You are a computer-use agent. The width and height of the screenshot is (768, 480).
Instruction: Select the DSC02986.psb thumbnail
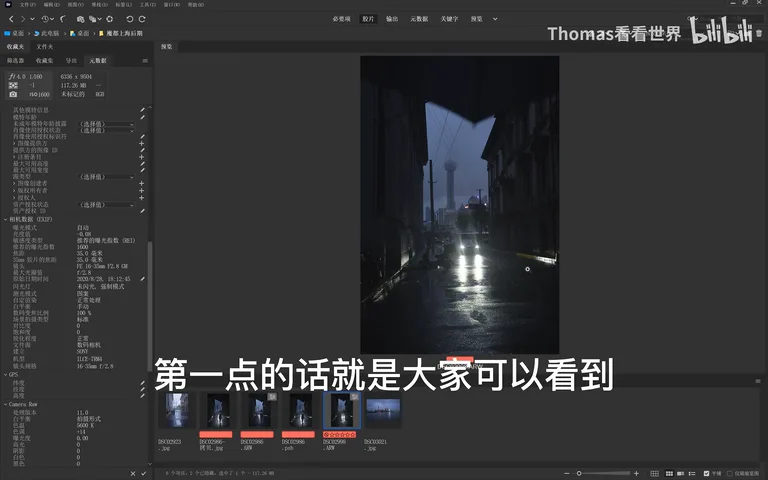300,410
